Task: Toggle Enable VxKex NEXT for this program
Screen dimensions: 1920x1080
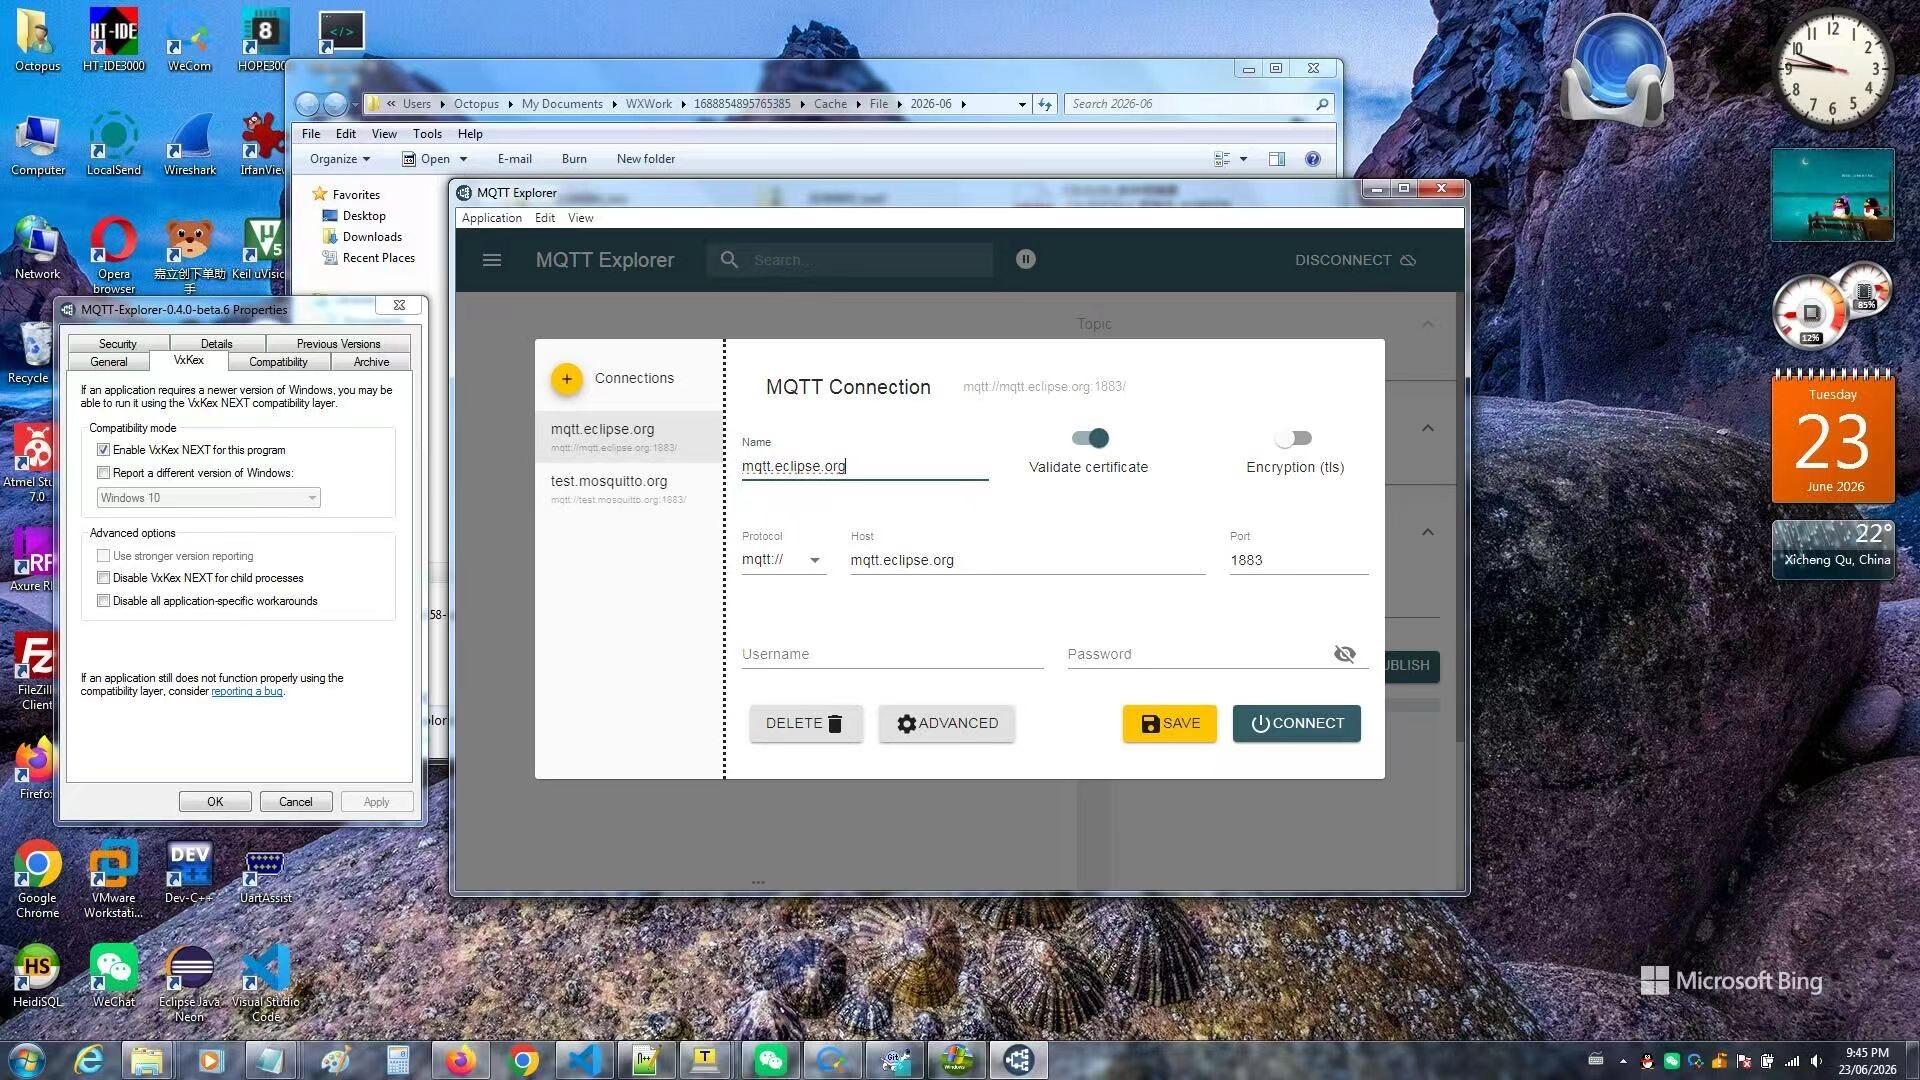Action: coord(103,450)
